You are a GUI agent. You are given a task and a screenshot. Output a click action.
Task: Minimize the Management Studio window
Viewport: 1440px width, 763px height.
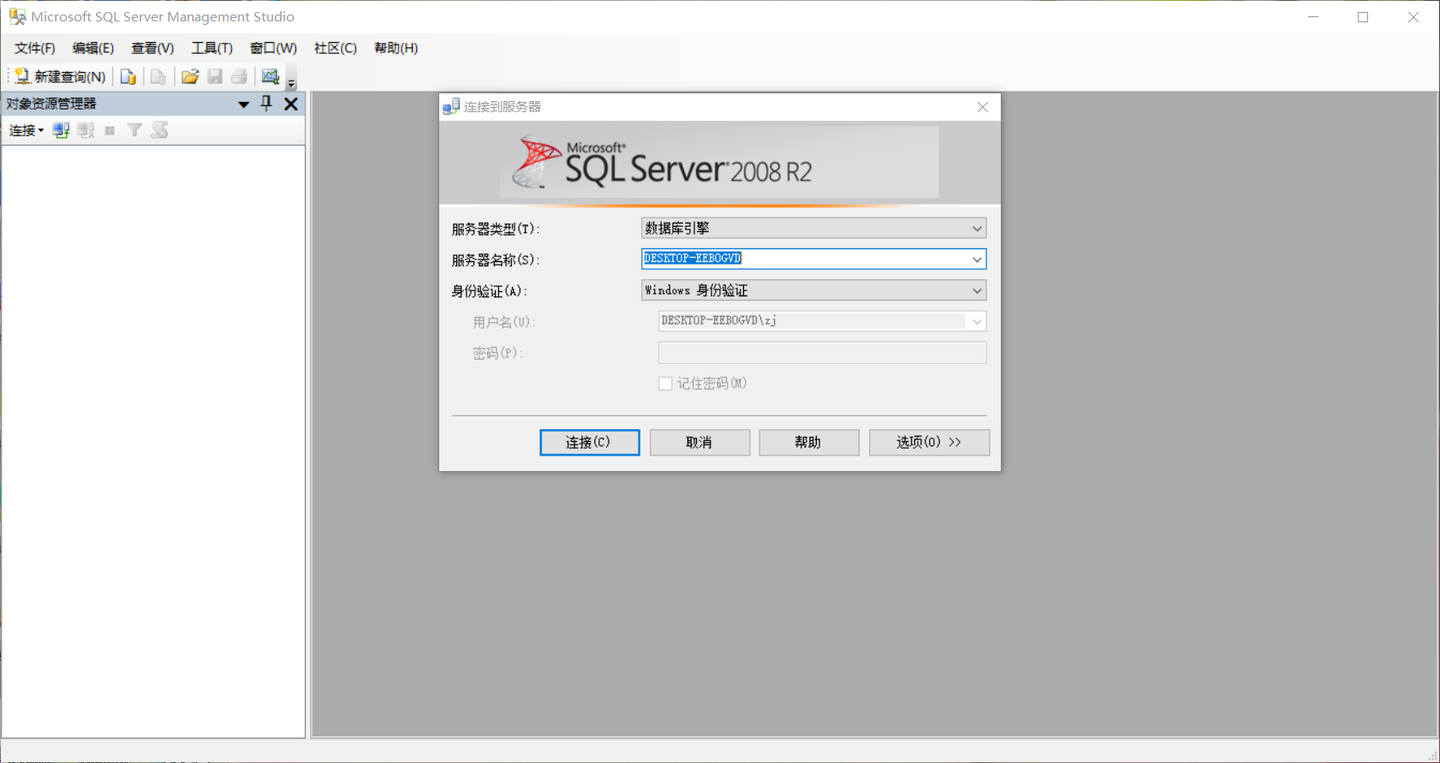[x=1314, y=17]
